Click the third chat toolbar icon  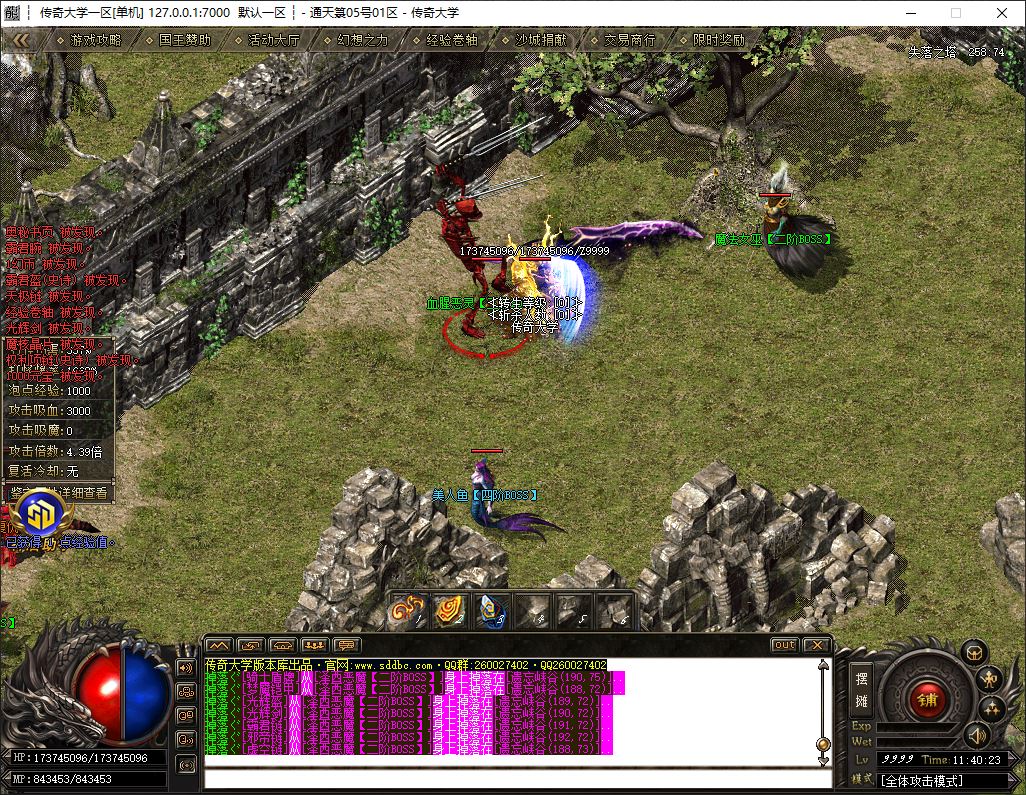[283, 645]
